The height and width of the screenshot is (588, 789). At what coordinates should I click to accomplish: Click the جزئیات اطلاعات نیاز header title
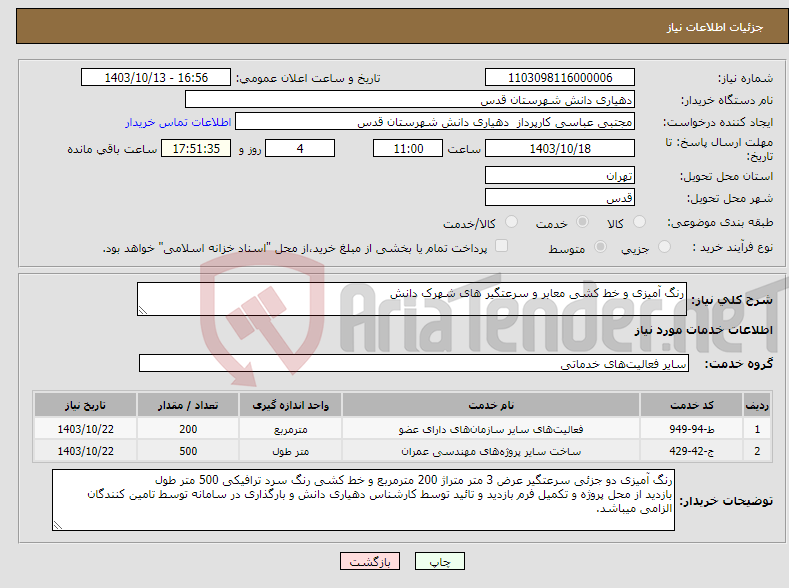[715, 27]
